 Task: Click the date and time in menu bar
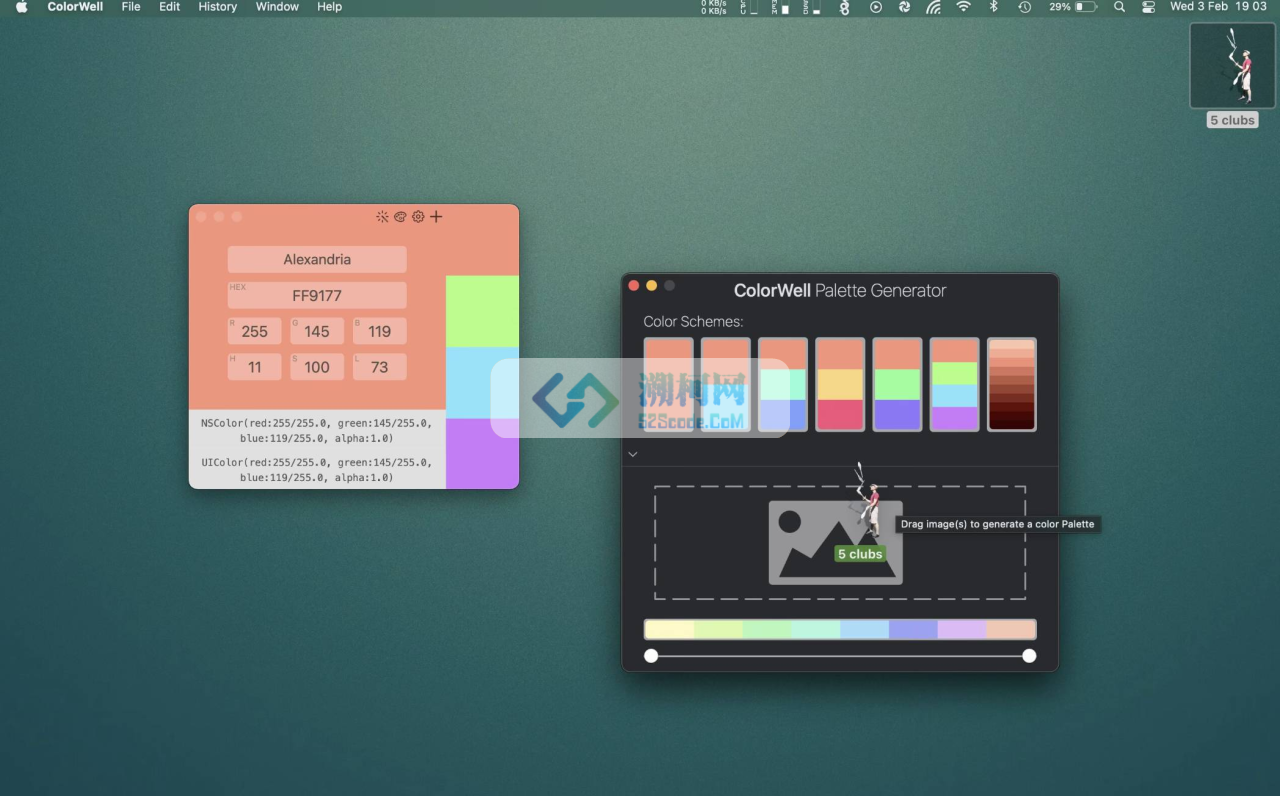[1218, 7]
